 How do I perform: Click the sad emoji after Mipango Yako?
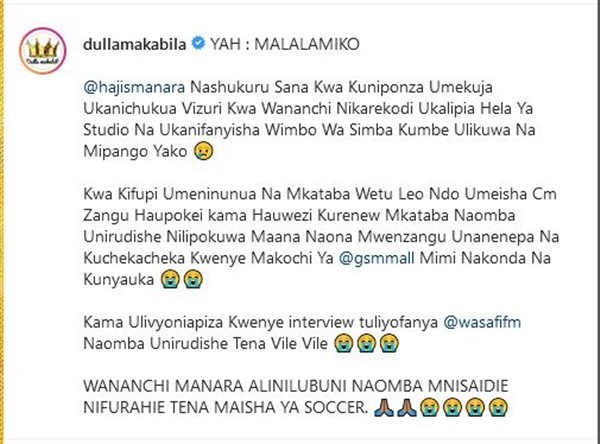point(204,151)
